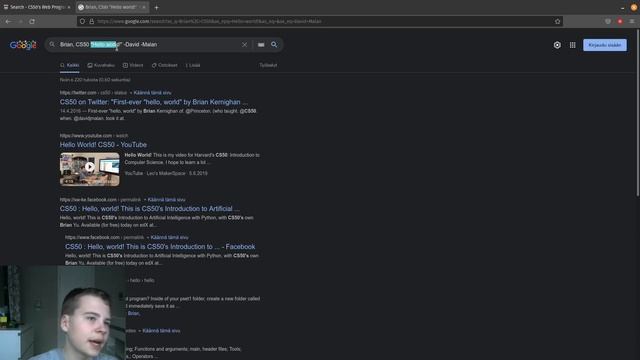
Task: Translate sw-ke.facebook.com result via Käännä tämä sivu
Action: tap(166, 200)
